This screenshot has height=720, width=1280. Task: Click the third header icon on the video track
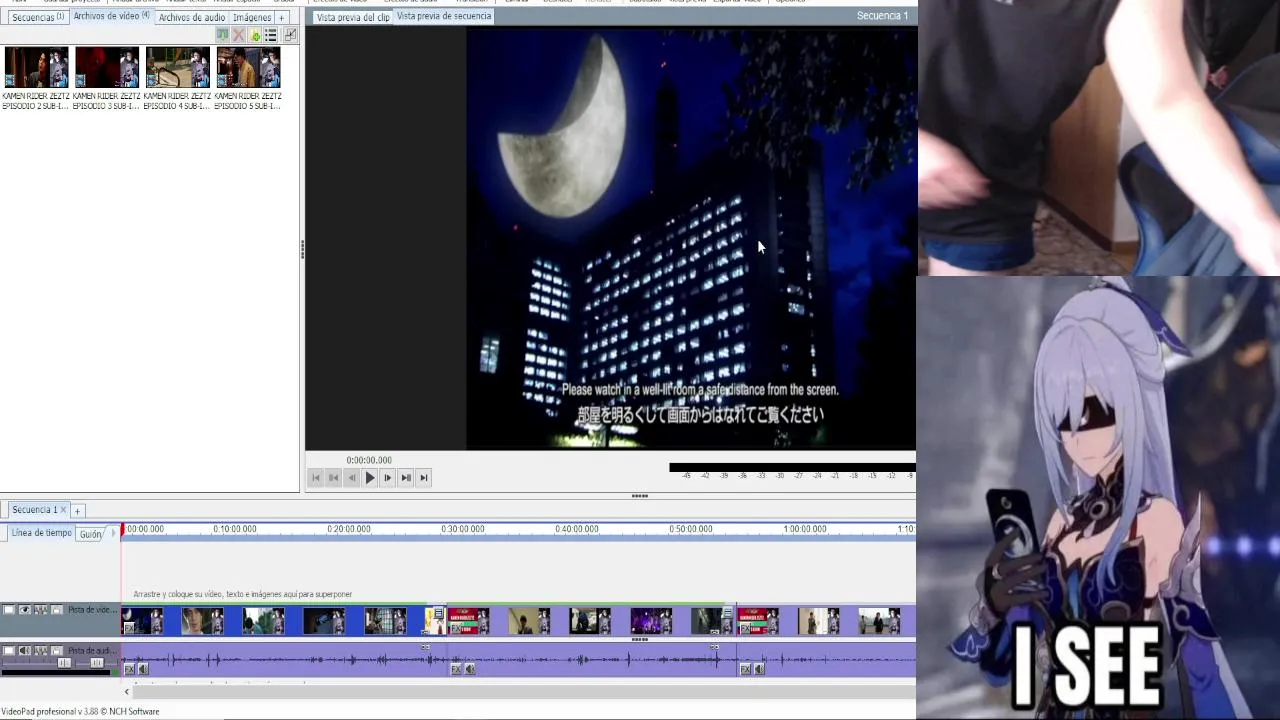pos(41,610)
